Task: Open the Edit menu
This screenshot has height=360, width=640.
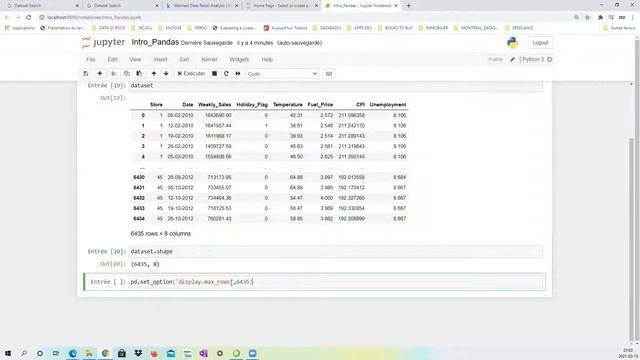Action: pos(112,60)
